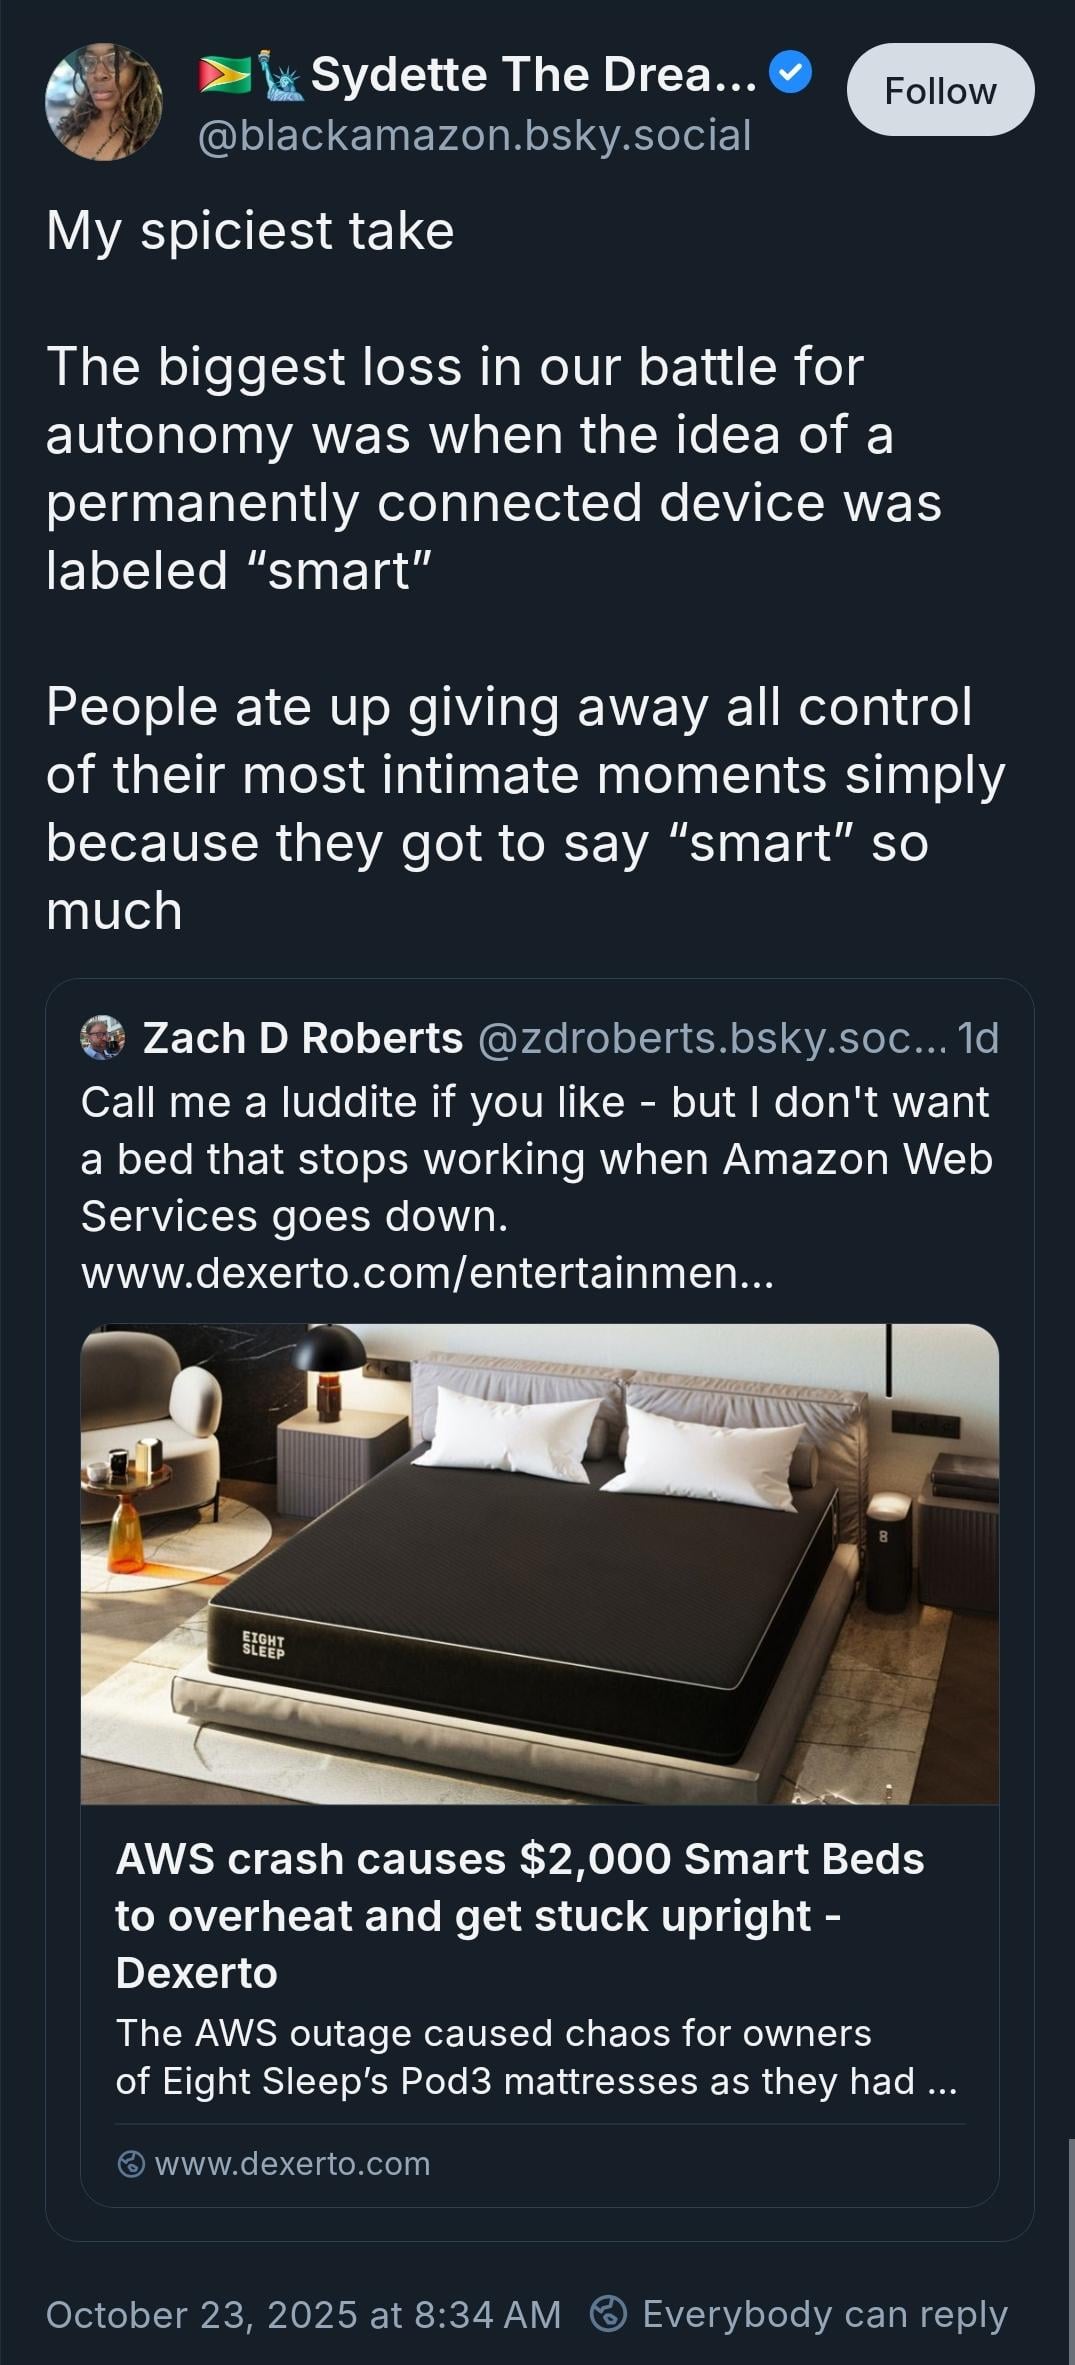Viewport: 1075px width, 2365px height.
Task: Open Zach D Roberts quoted author name
Action: click(303, 1038)
